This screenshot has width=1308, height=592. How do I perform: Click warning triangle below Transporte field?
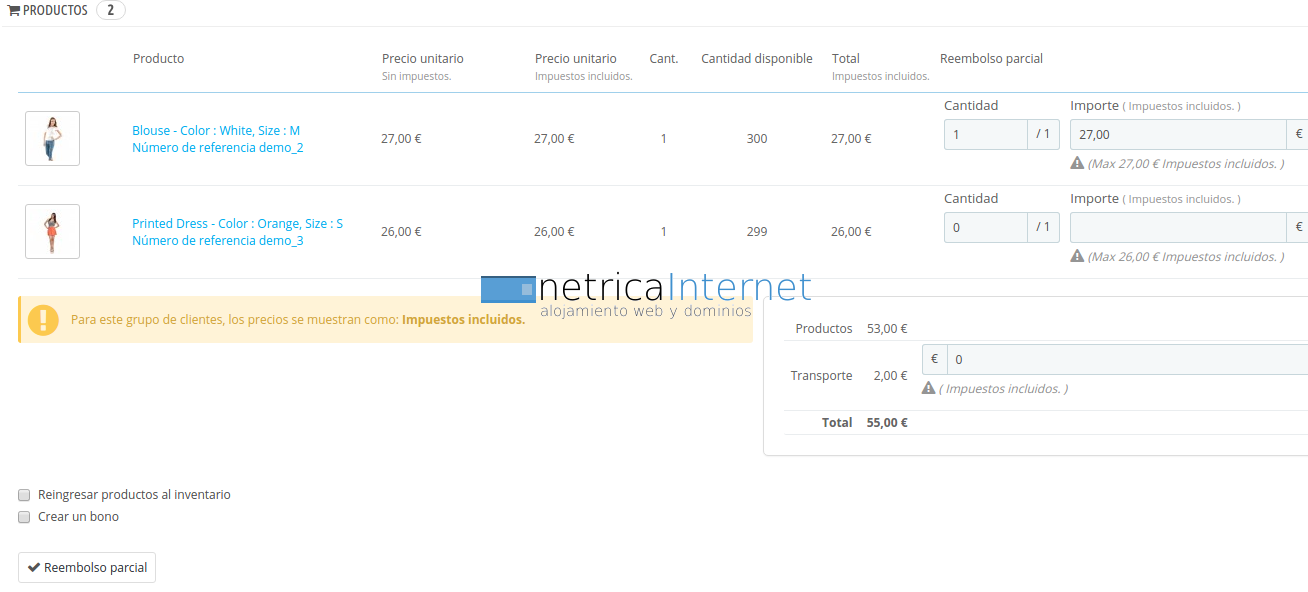(929, 388)
